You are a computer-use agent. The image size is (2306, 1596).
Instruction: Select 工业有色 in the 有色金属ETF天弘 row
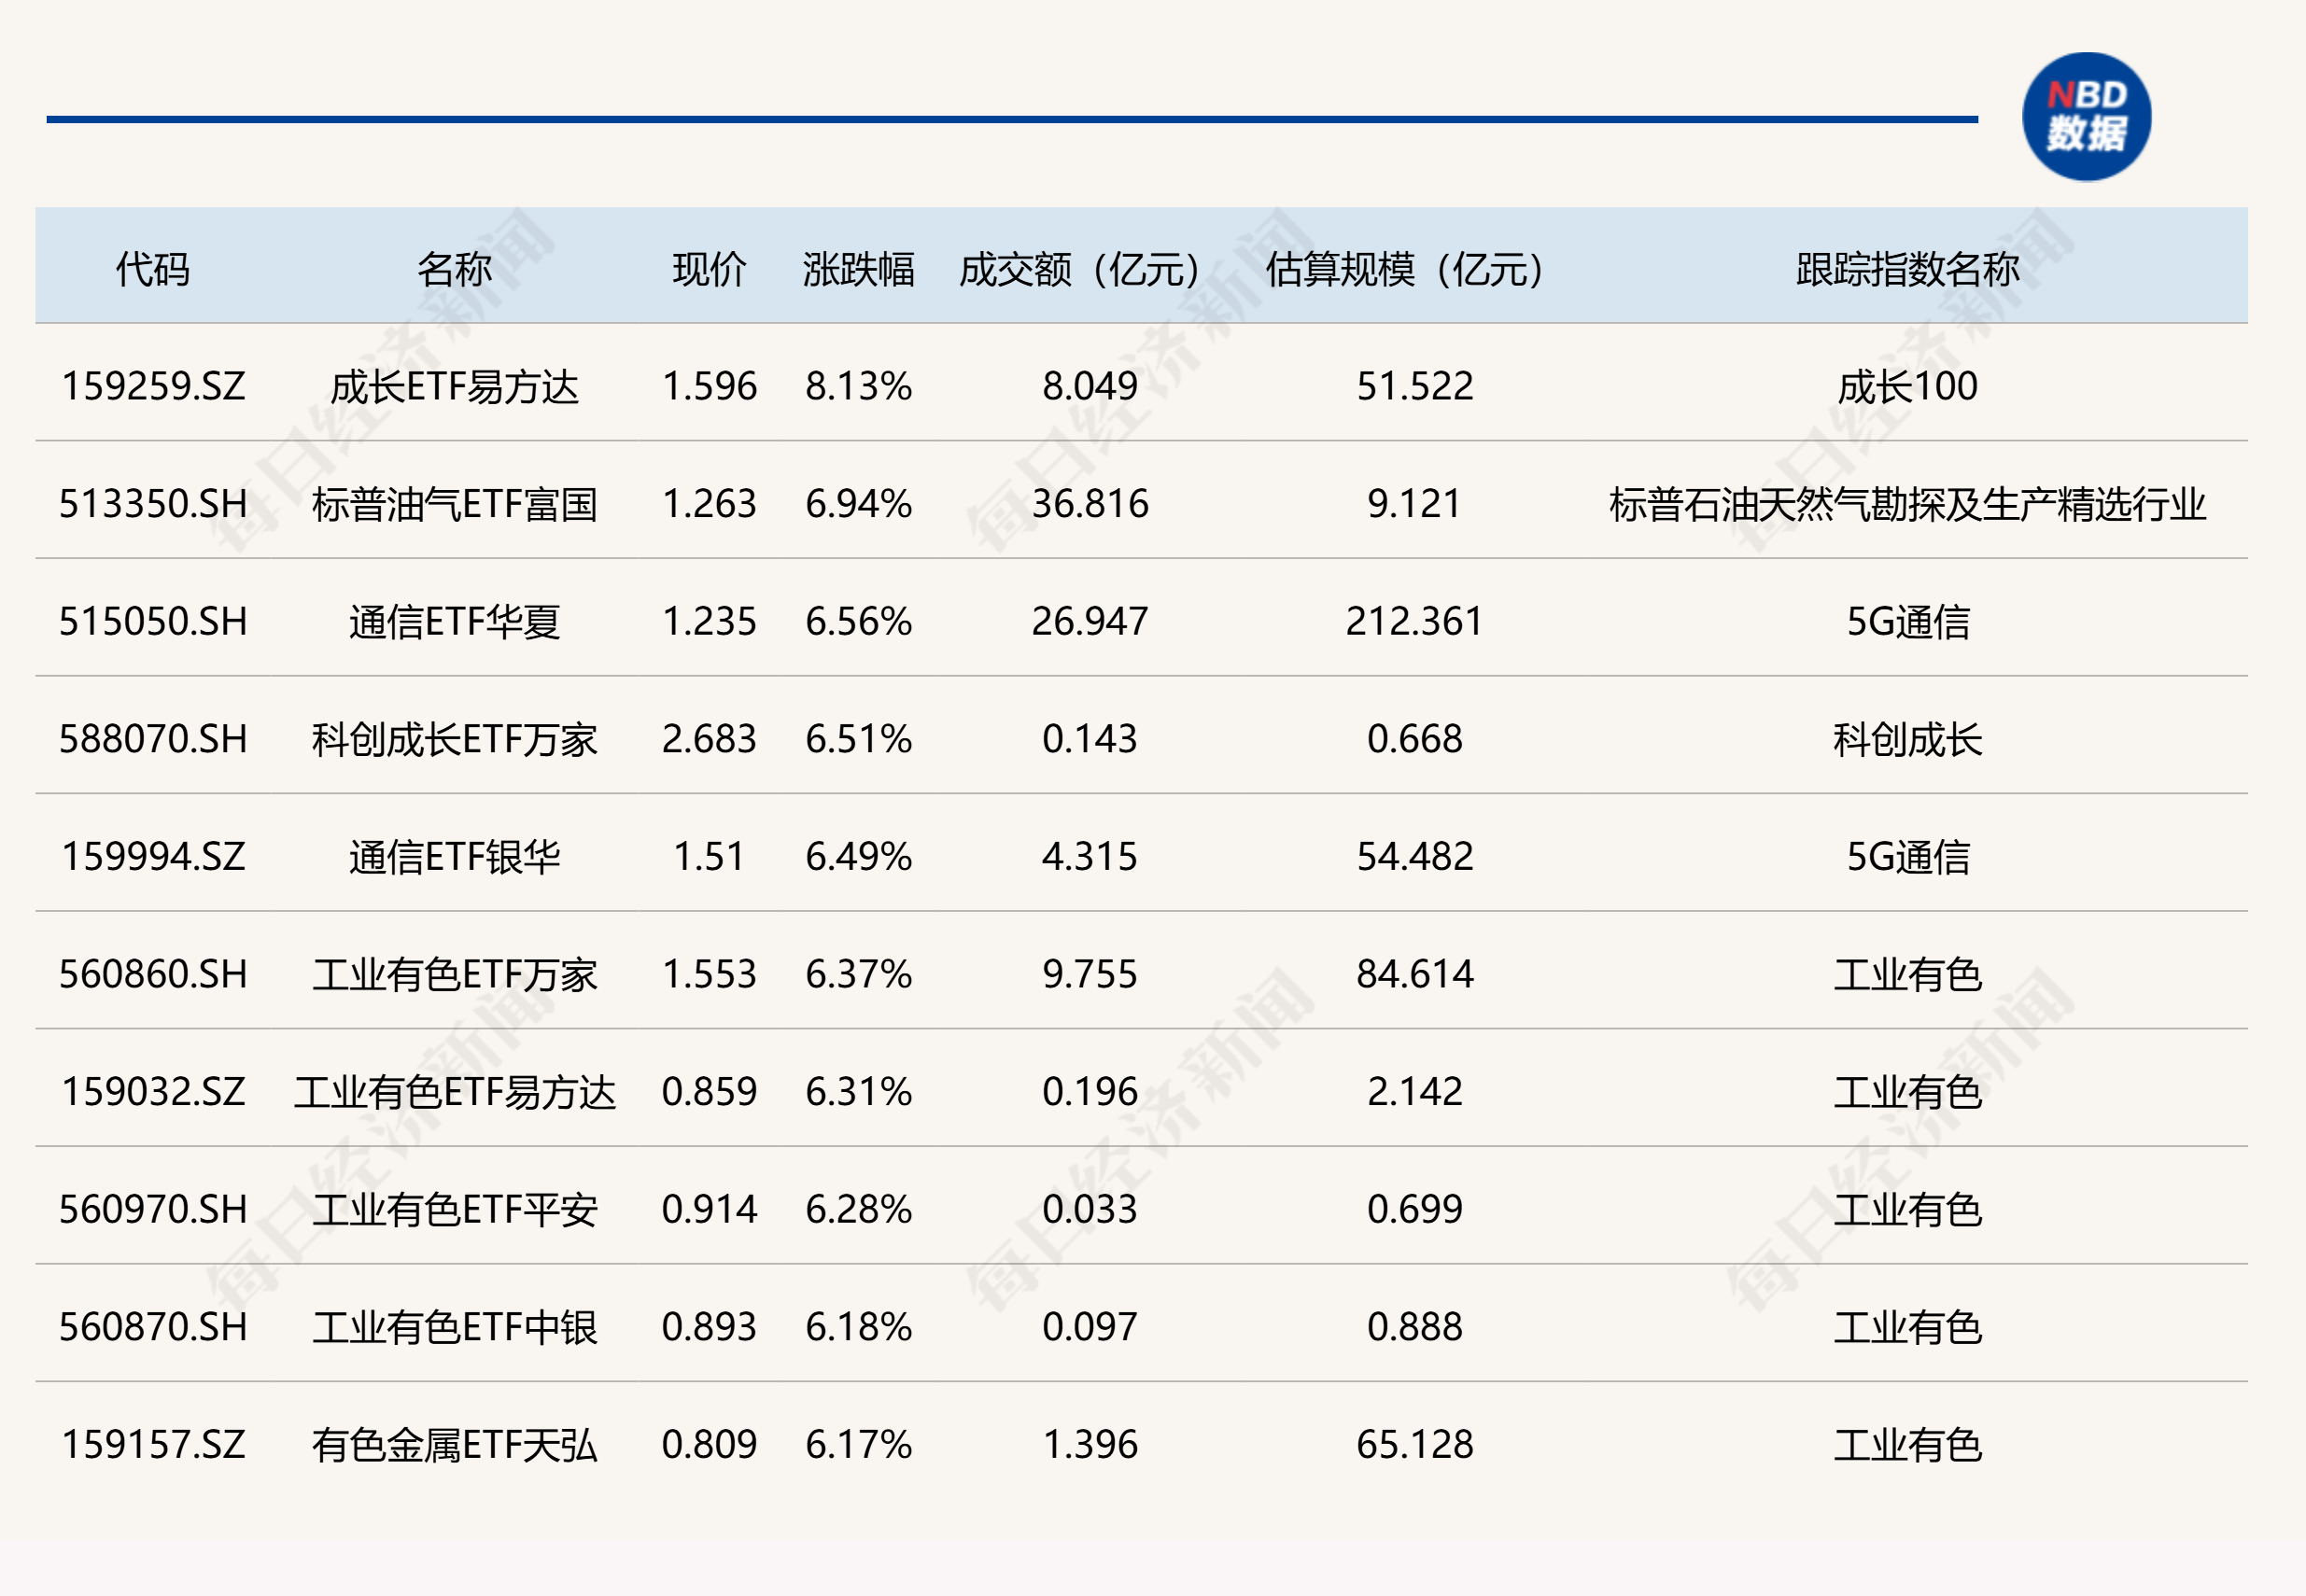(x=1907, y=1445)
